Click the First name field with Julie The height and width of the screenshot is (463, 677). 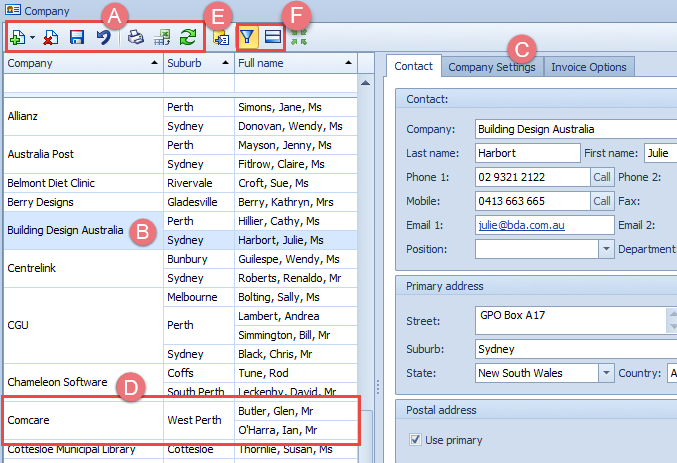(661, 153)
